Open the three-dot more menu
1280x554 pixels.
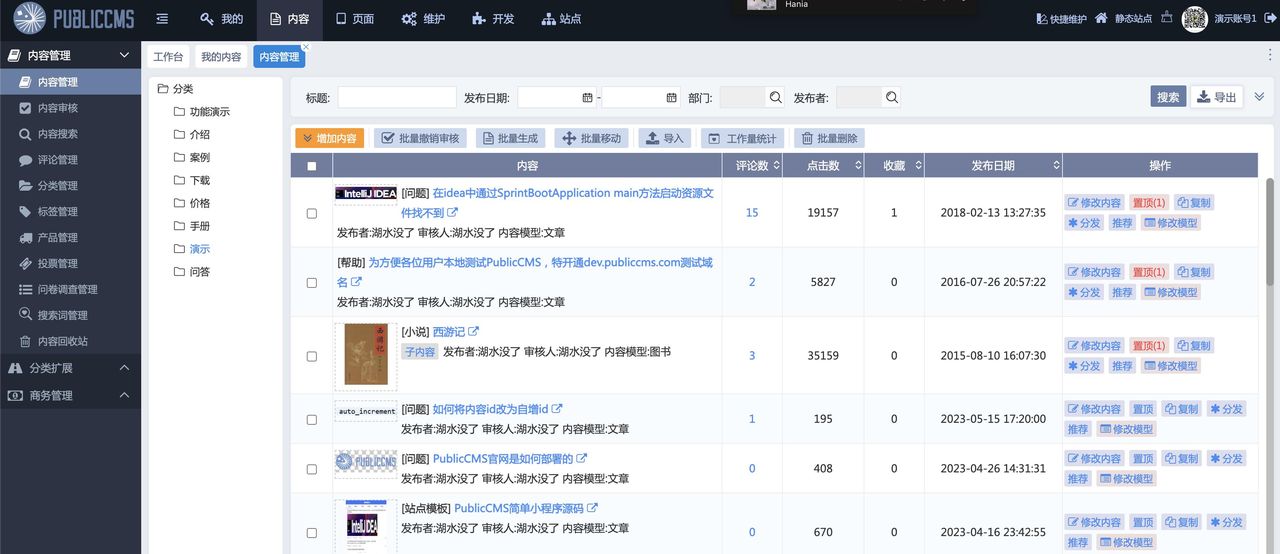[x=1270, y=56]
